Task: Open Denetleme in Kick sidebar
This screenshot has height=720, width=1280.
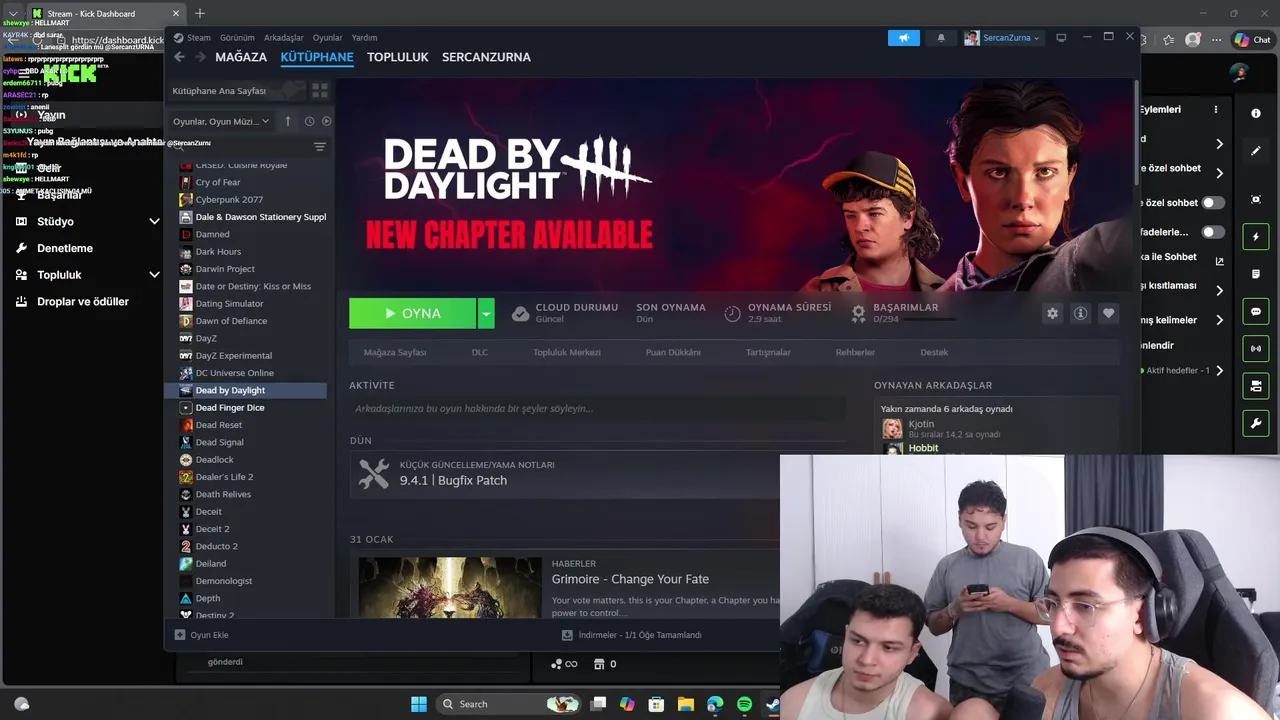Action: [x=65, y=248]
